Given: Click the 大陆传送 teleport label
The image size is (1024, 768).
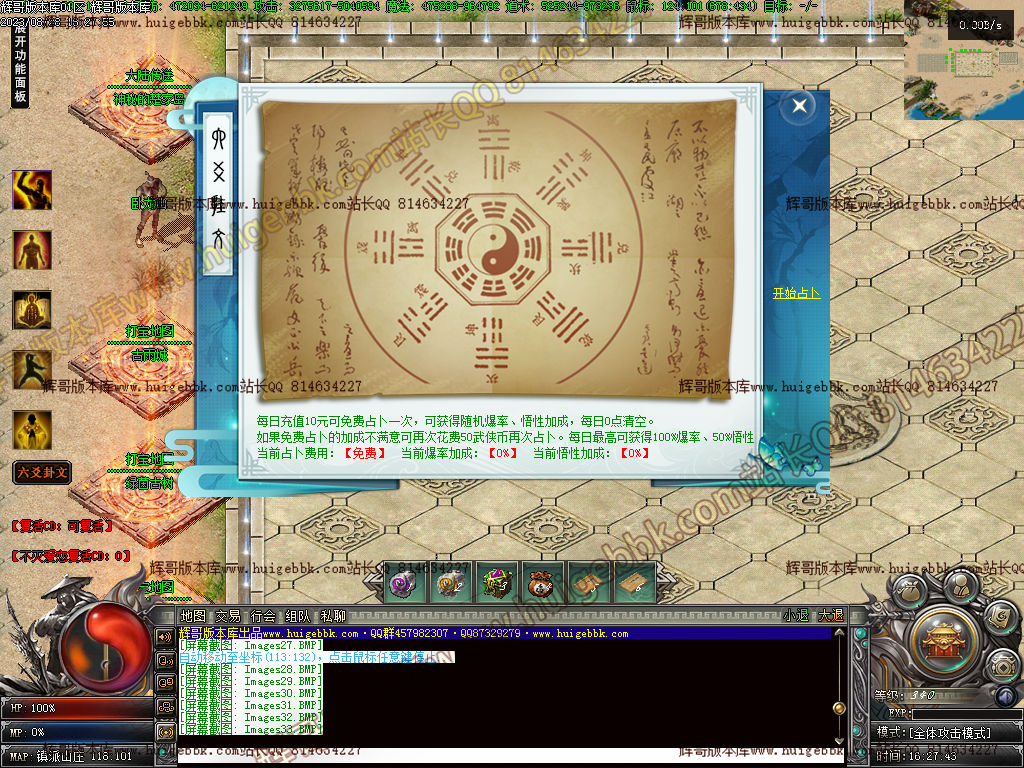Looking at the screenshot, I should click(150, 76).
